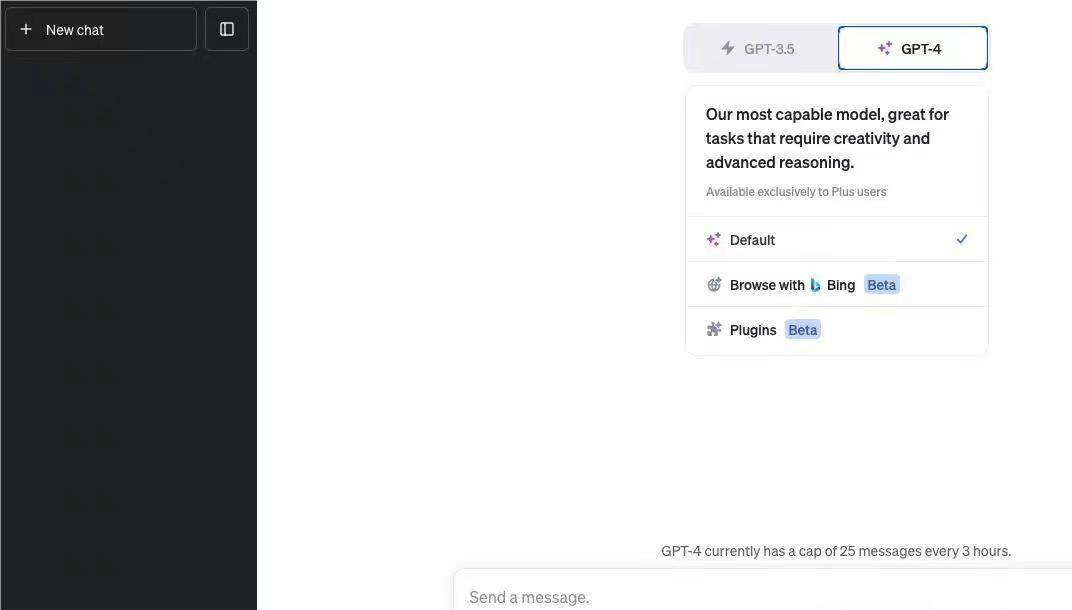This screenshot has width=1072, height=610.
Task: Click the globe icon beside Browse with
Action: 714,284
